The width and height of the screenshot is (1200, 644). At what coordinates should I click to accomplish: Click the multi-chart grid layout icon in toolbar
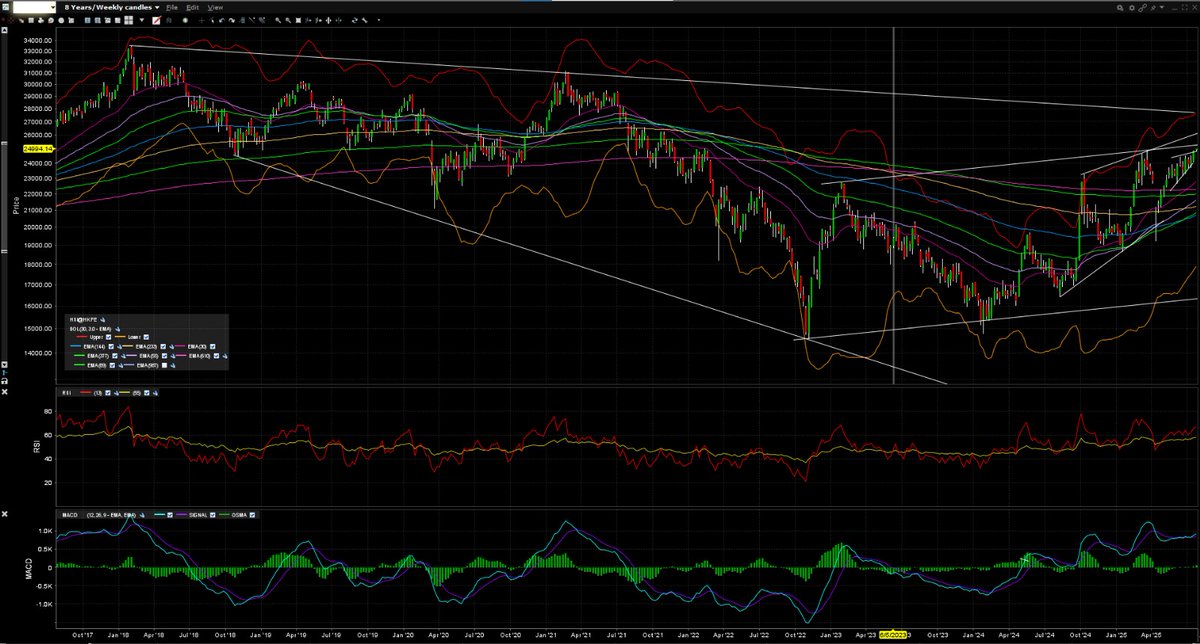(x=128, y=20)
